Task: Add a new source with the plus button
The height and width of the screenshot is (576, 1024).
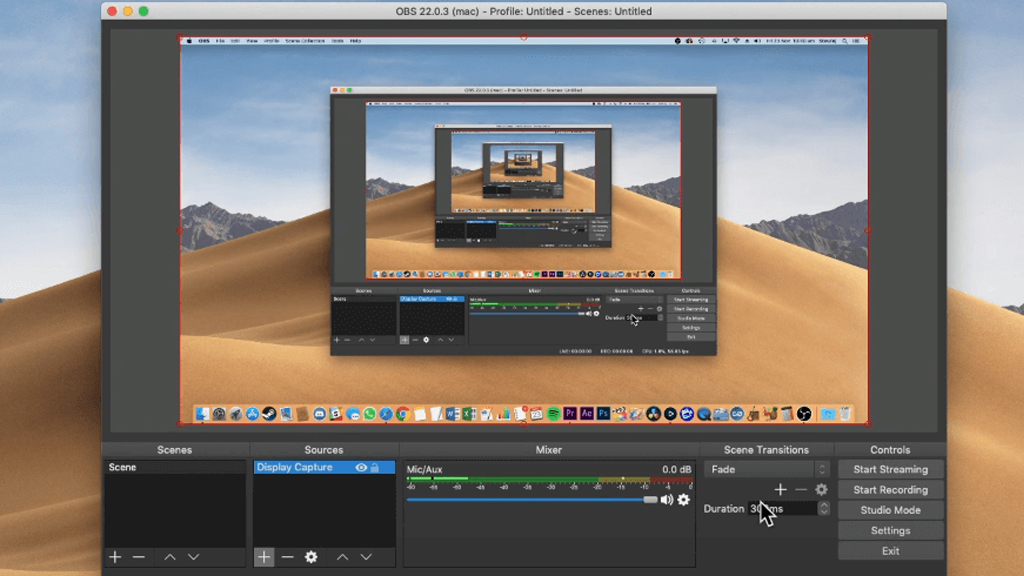Action: point(264,557)
